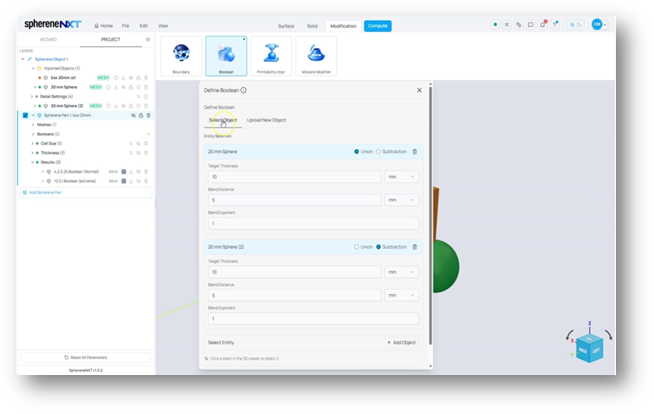Open the Printability Impr tool
The width and height of the screenshot is (654, 414).
click(271, 56)
